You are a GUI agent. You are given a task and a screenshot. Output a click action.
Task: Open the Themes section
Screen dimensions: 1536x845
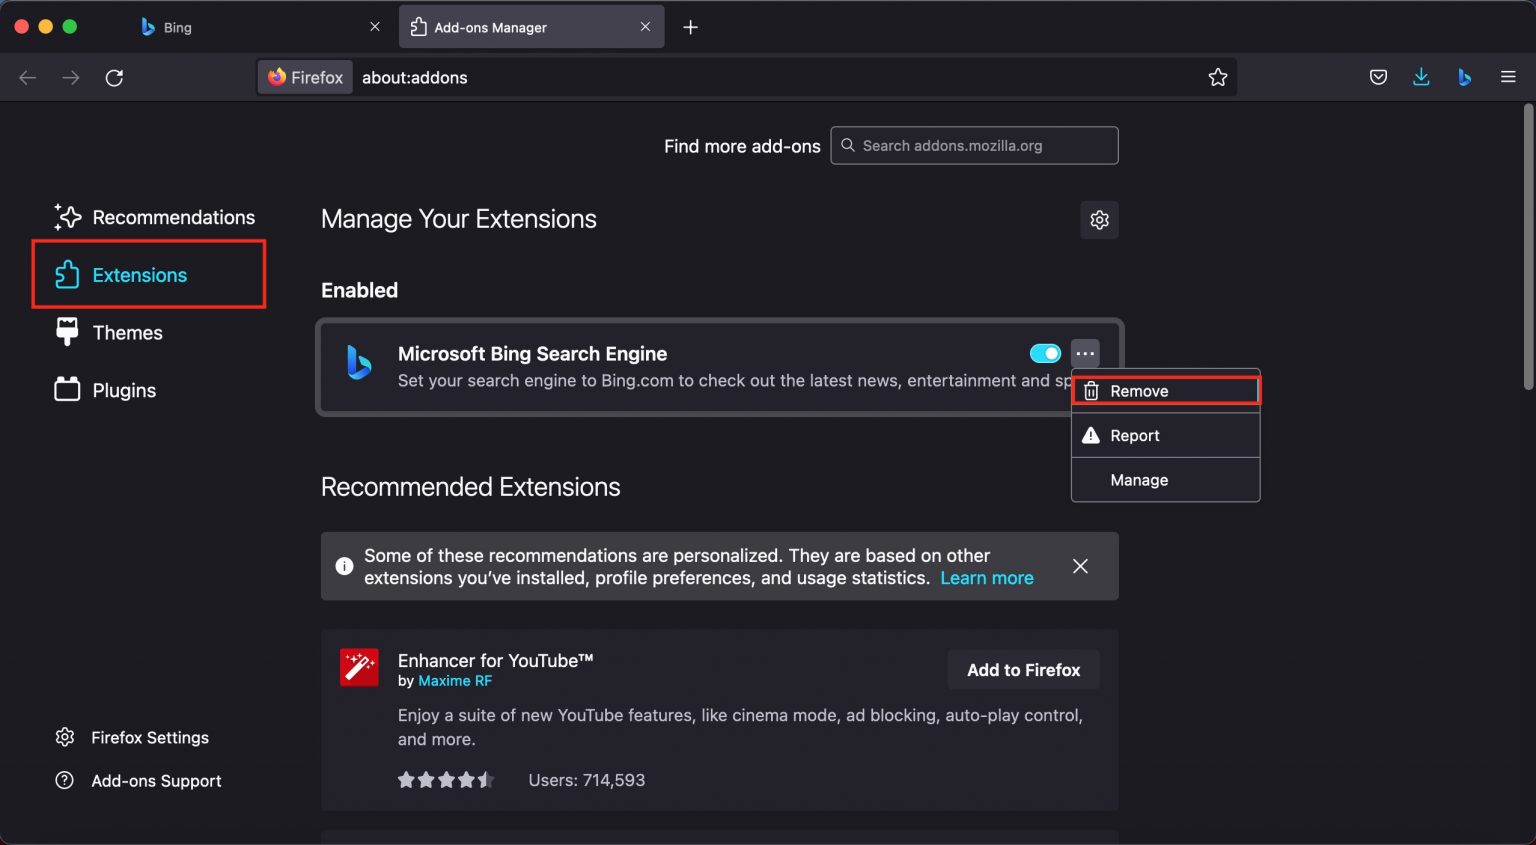point(127,332)
